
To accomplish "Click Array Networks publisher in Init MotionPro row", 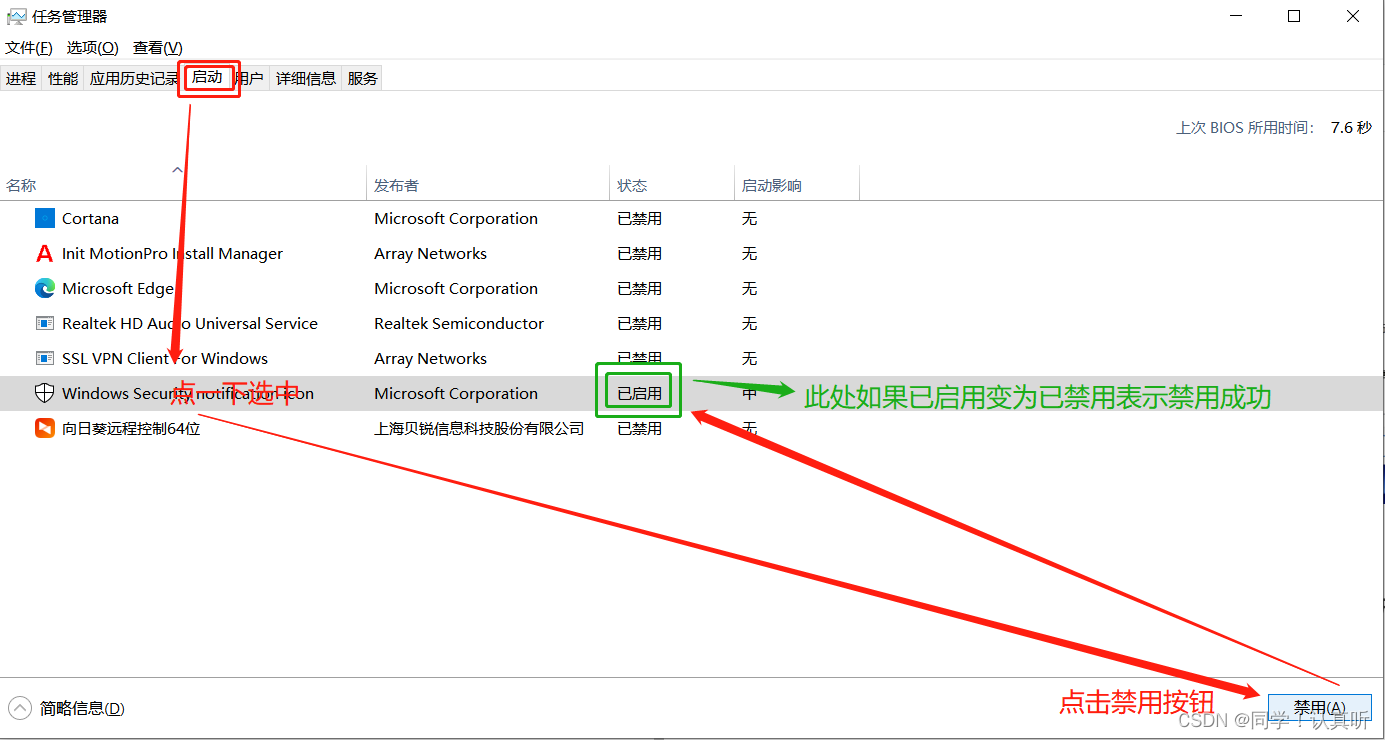I will (430, 253).
